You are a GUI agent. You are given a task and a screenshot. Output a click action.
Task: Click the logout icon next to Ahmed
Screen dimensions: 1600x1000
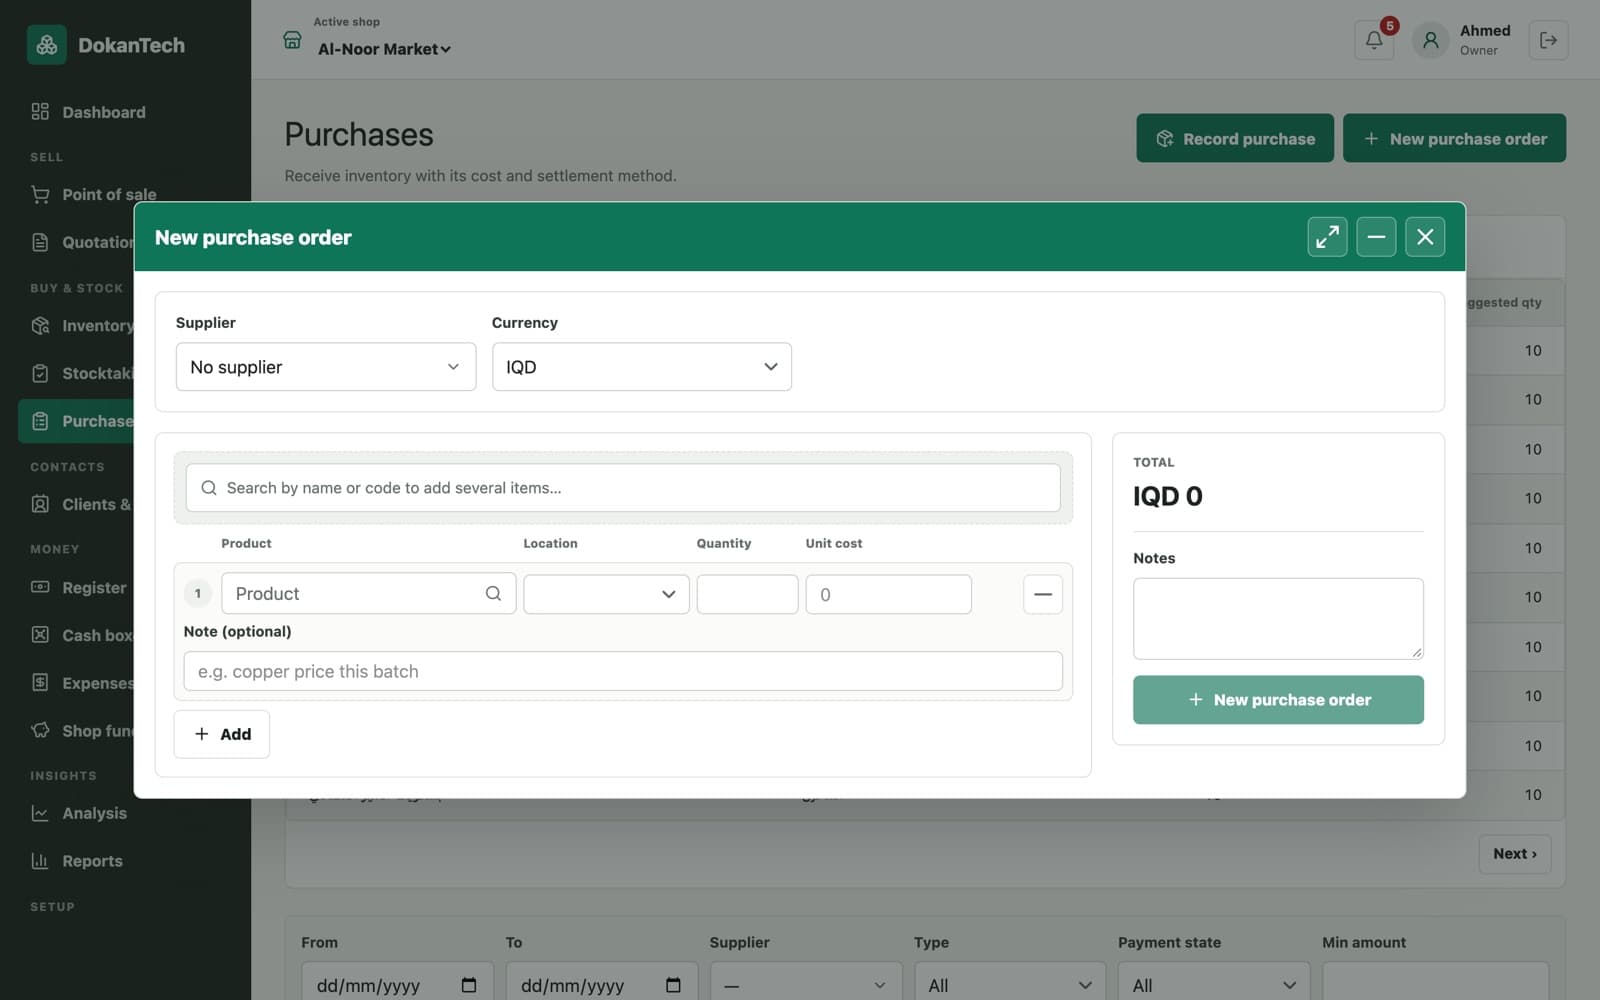[x=1548, y=40]
